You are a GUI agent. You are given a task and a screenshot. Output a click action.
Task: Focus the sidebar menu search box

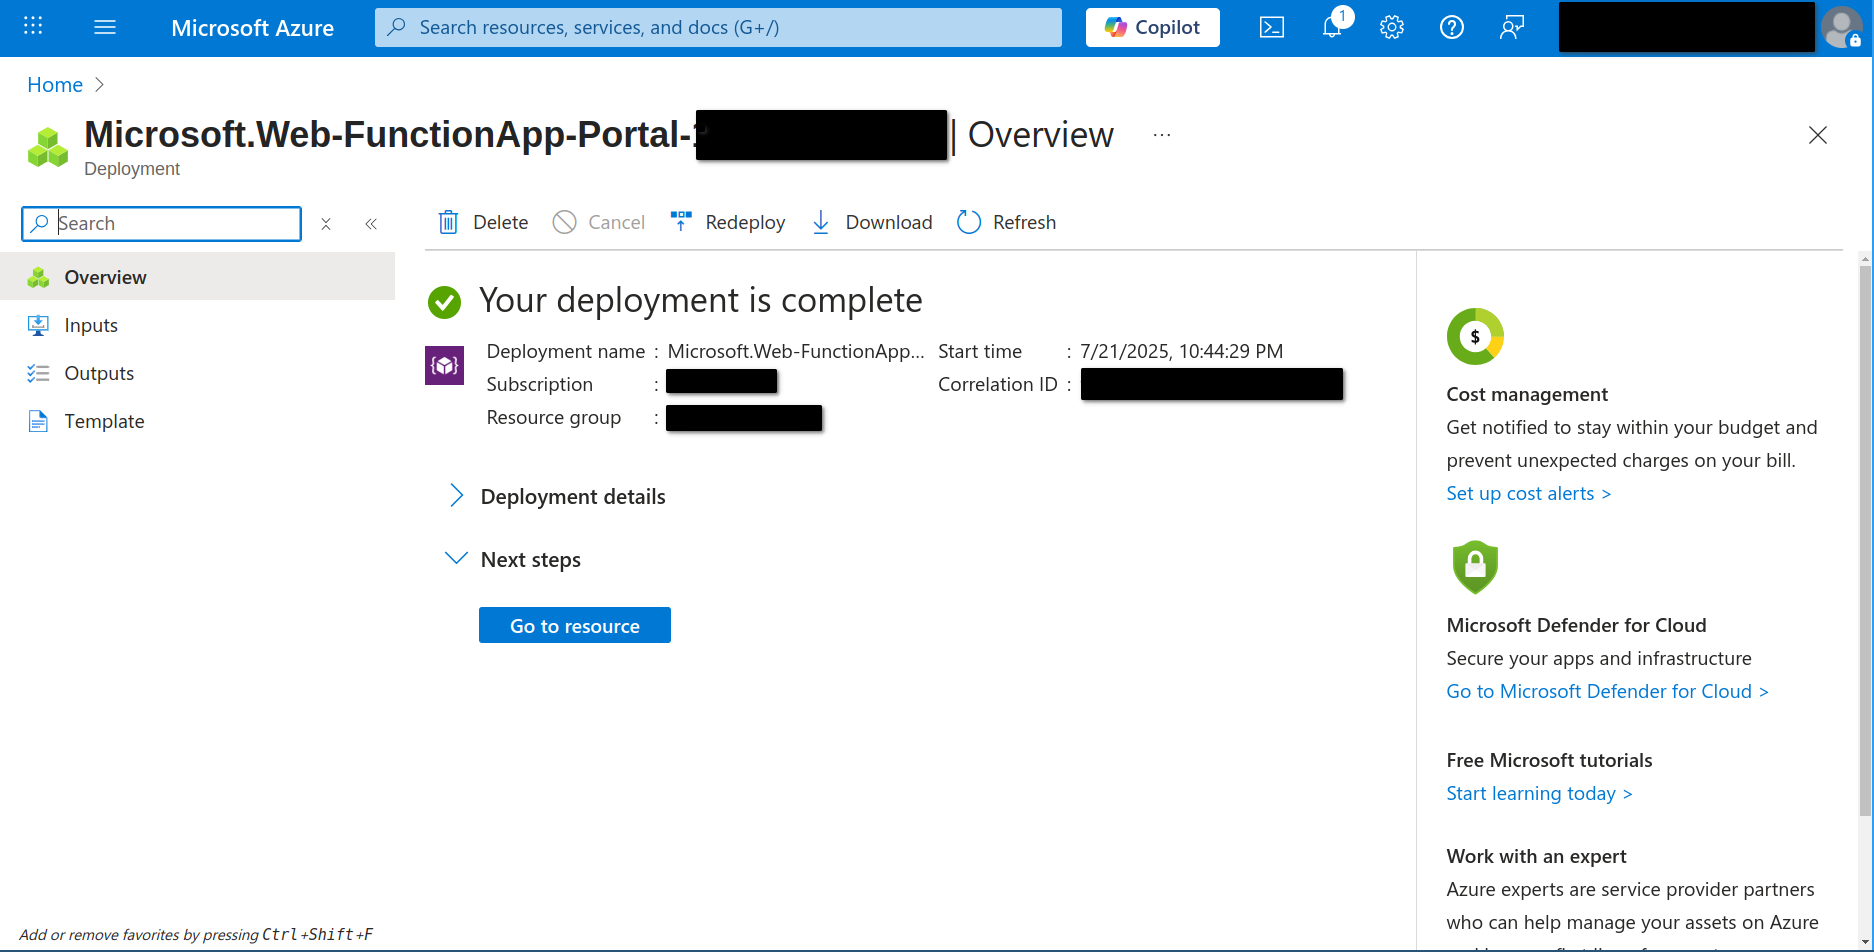161,223
